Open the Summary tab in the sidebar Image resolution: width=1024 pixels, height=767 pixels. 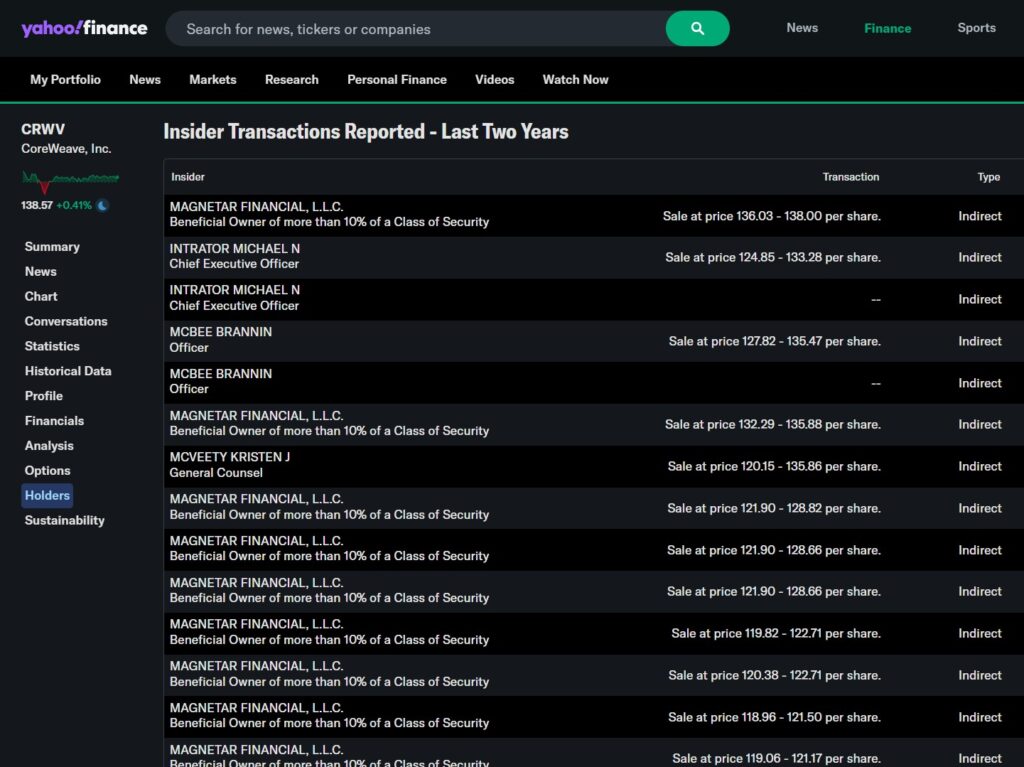coord(52,247)
